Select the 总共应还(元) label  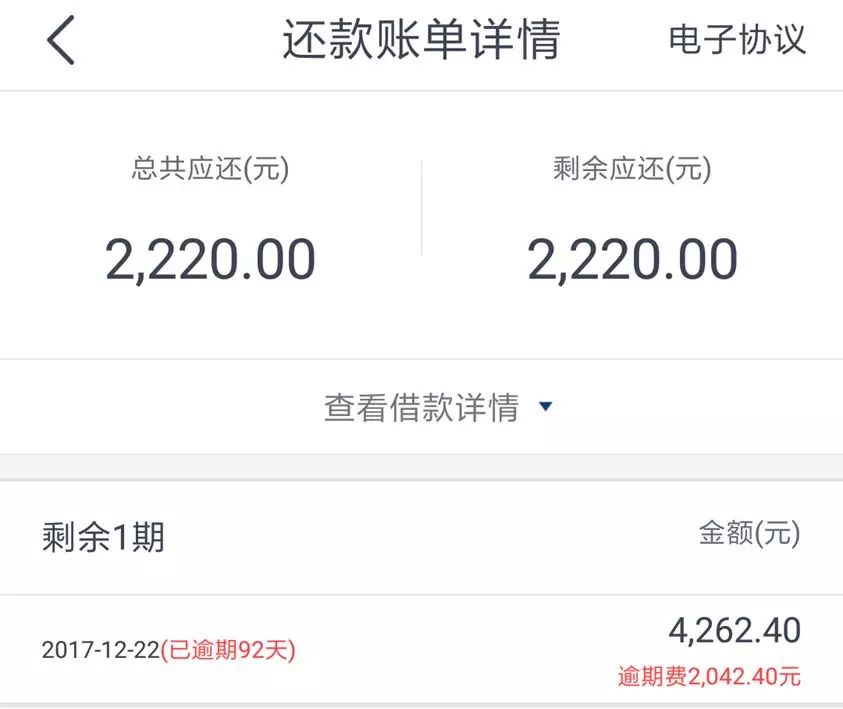(x=210, y=169)
